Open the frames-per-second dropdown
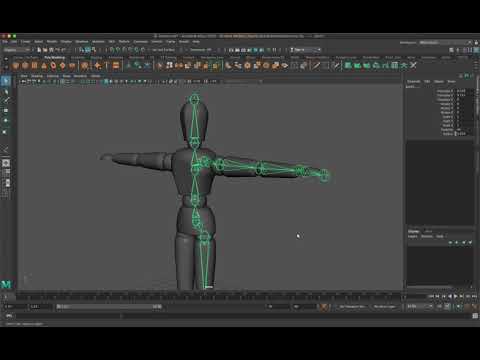This screenshot has width=480, height=360. (420, 307)
